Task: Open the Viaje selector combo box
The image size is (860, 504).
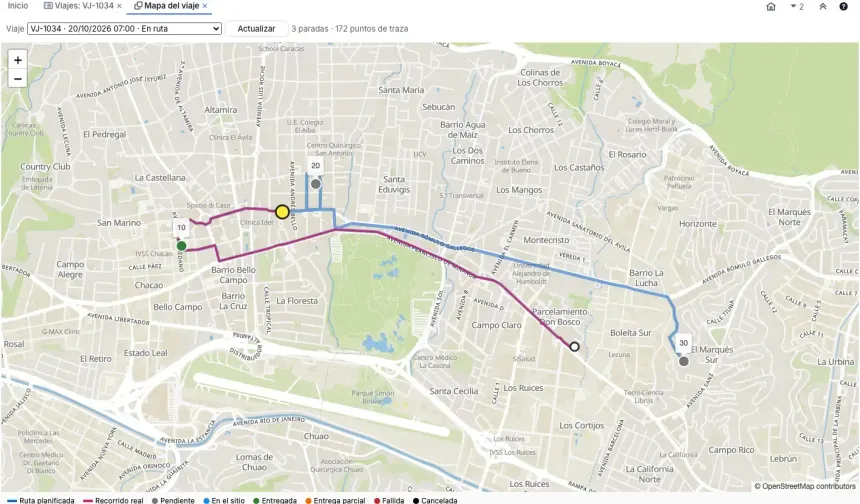Action: [125, 29]
